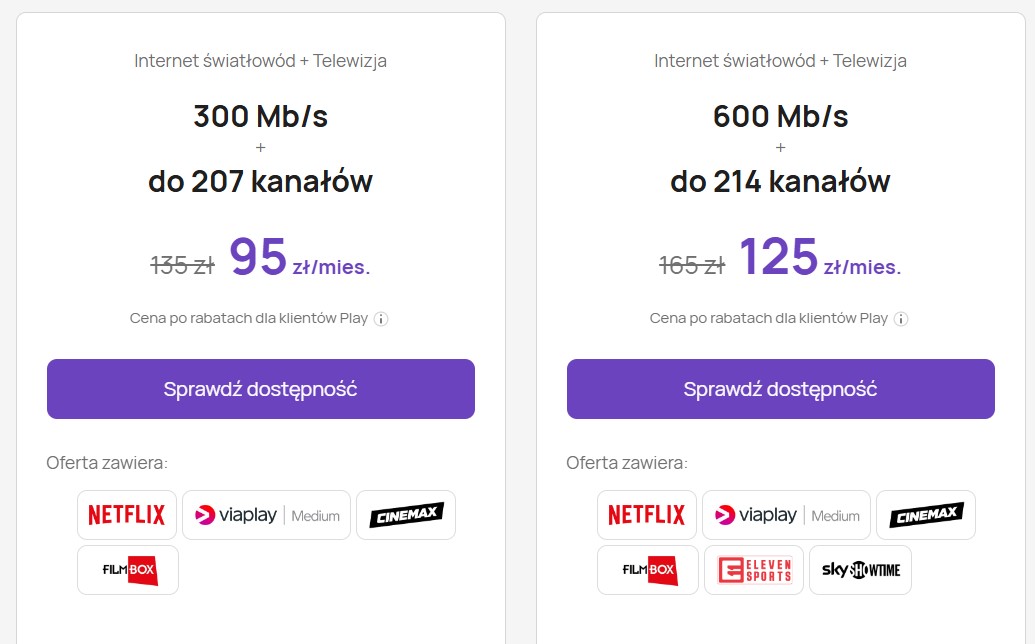Open info icon beside 125 zł price note
This screenshot has width=1035, height=644.
coord(901,319)
